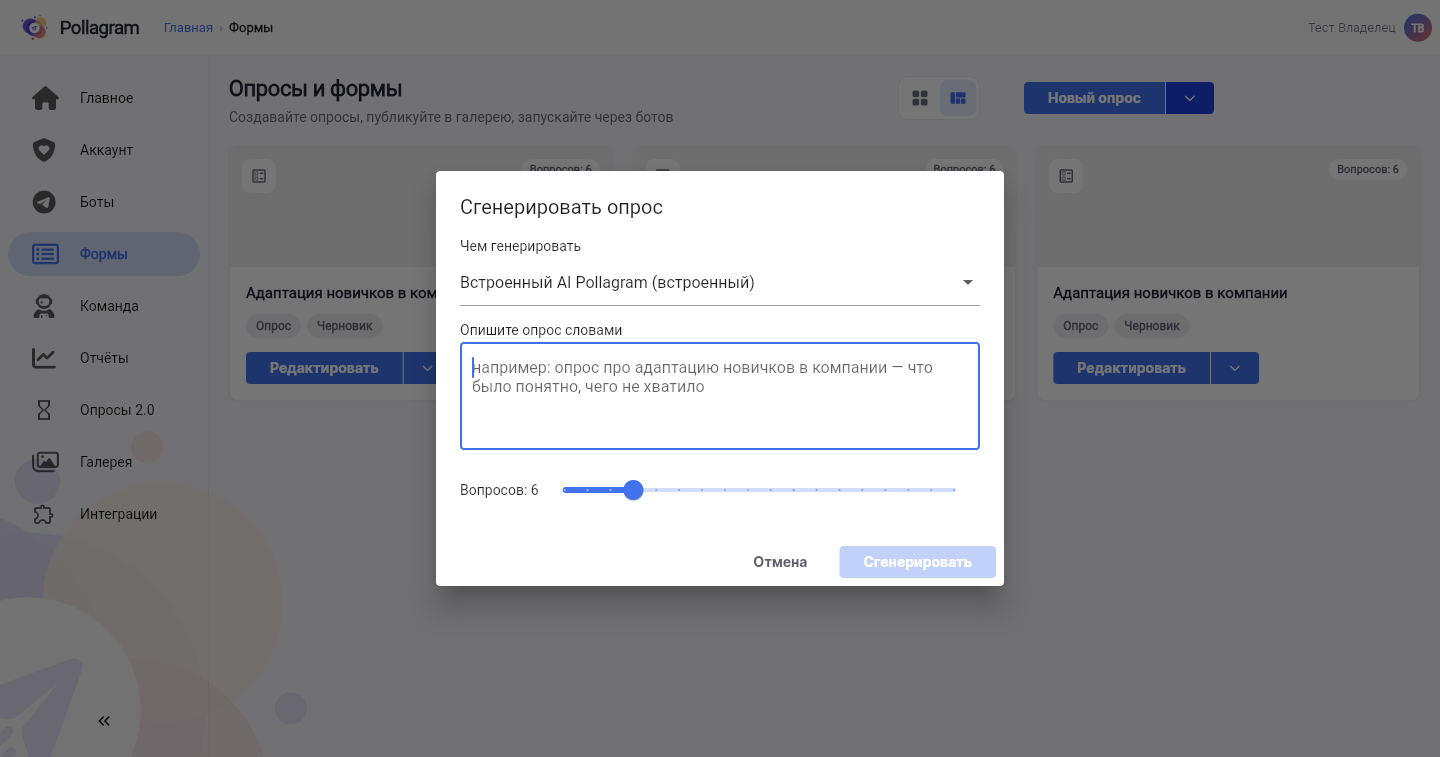Click Опрос tag on right card
The height and width of the screenshot is (757, 1440).
[1080, 326]
